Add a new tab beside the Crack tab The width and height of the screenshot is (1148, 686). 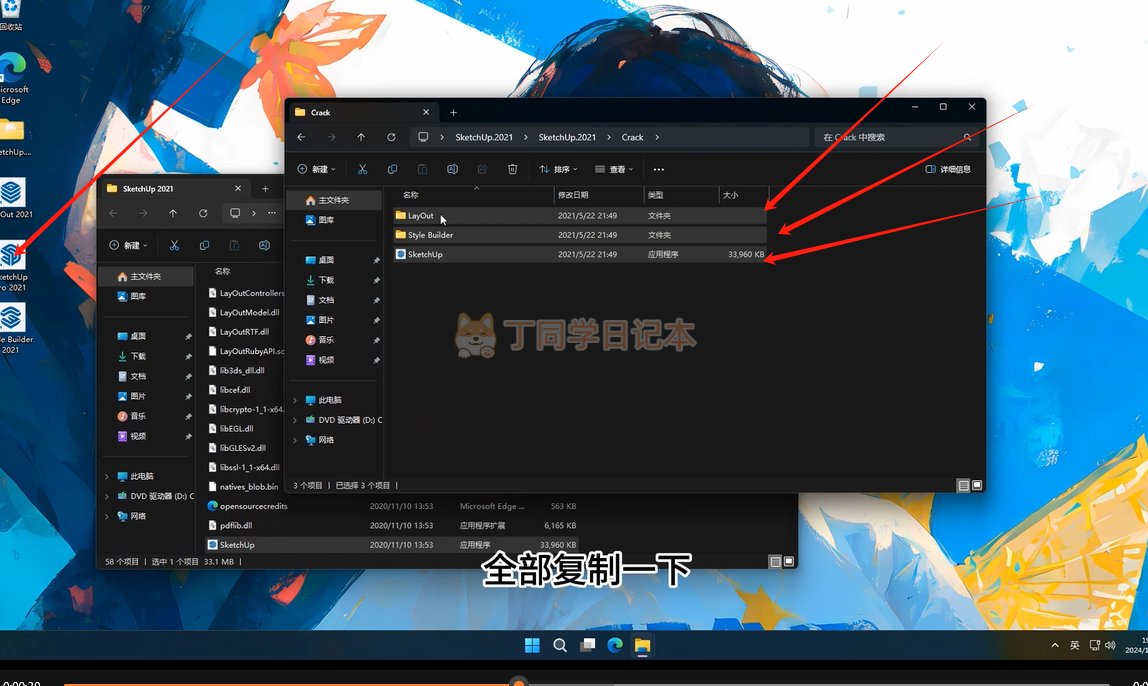click(x=453, y=112)
